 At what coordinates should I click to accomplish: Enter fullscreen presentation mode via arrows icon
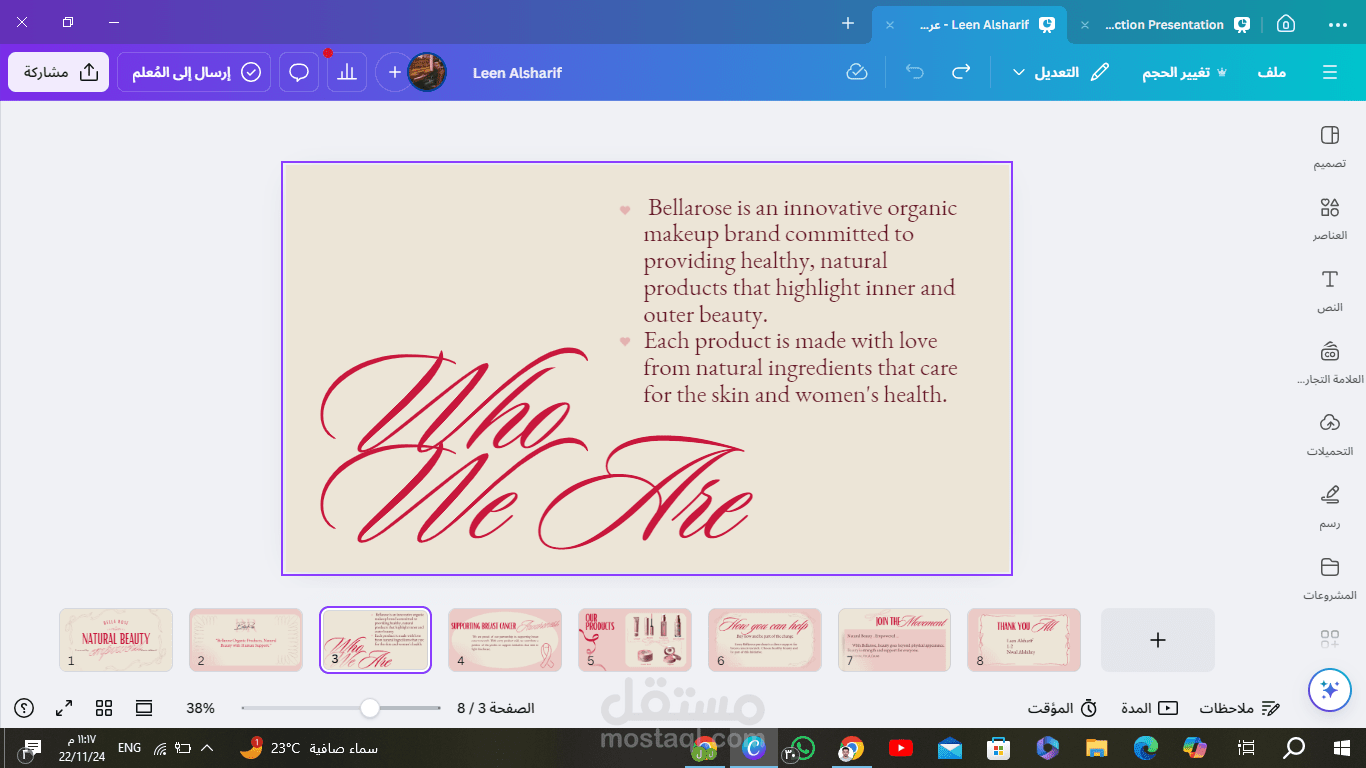[64, 708]
